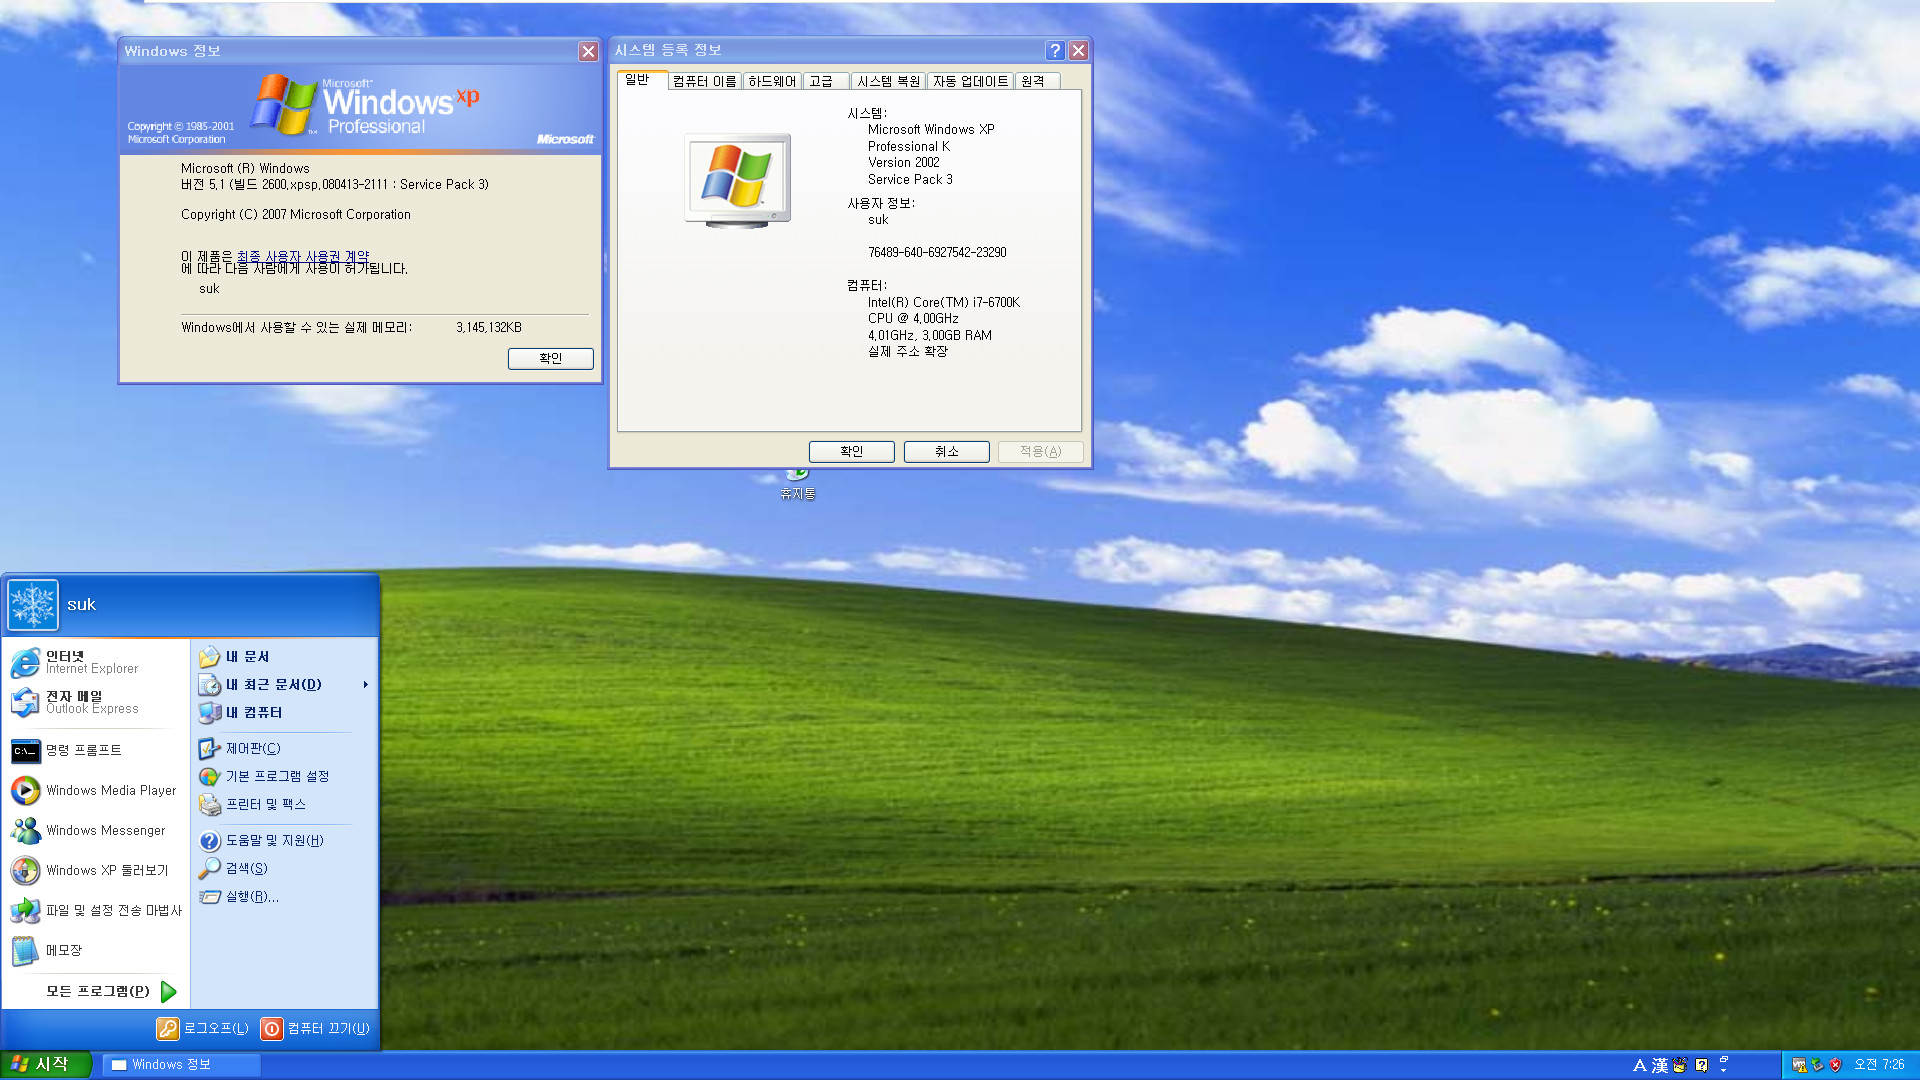The image size is (1920, 1080).
Task: Open the Command Prompt (명령 프롬프트)
Action: click(x=96, y=750)
